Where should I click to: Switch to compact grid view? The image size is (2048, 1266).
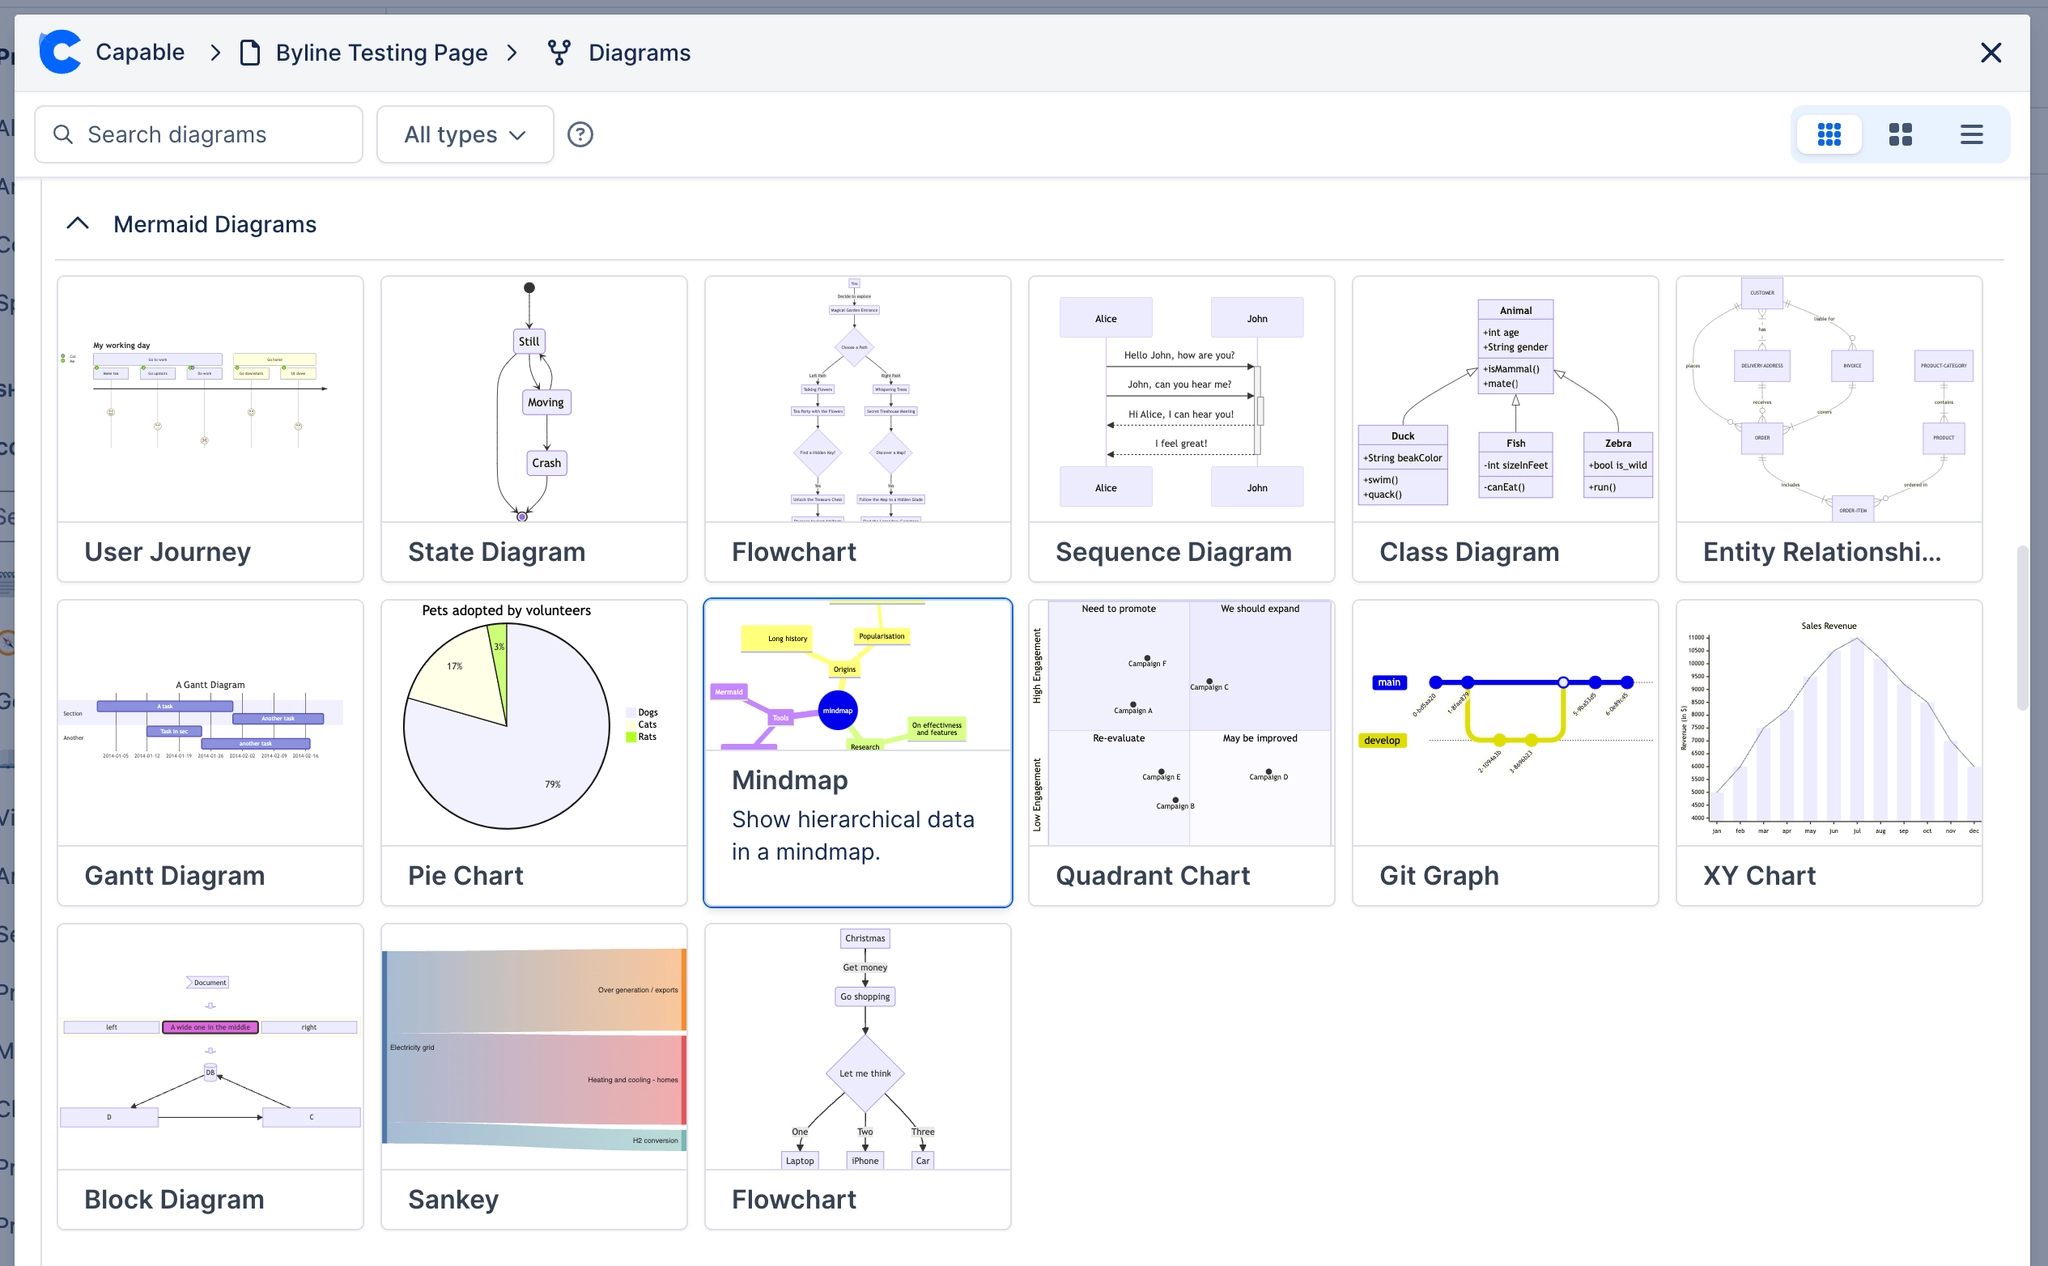(1829, 134)
